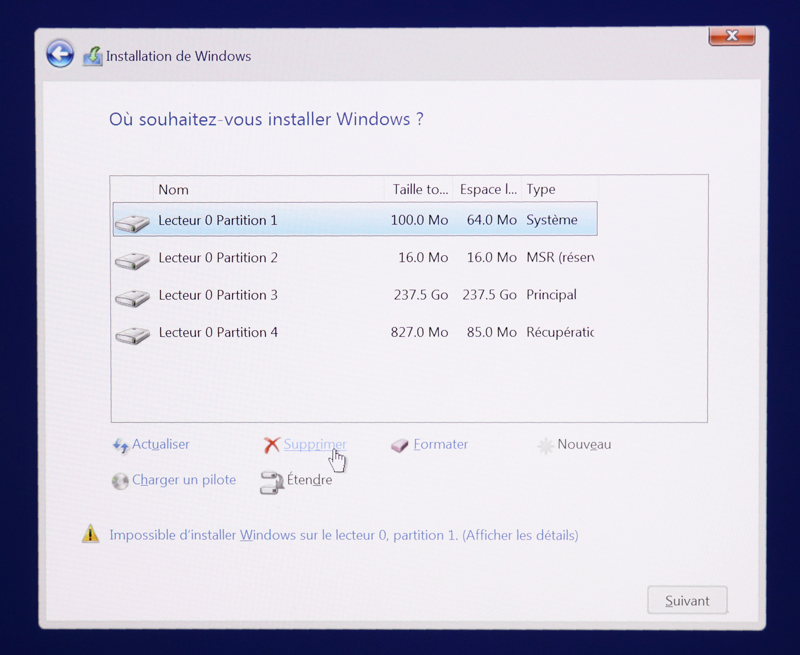Sort by the Taille totale column header
Screen dimensions: 800x655
click(418, 190)
